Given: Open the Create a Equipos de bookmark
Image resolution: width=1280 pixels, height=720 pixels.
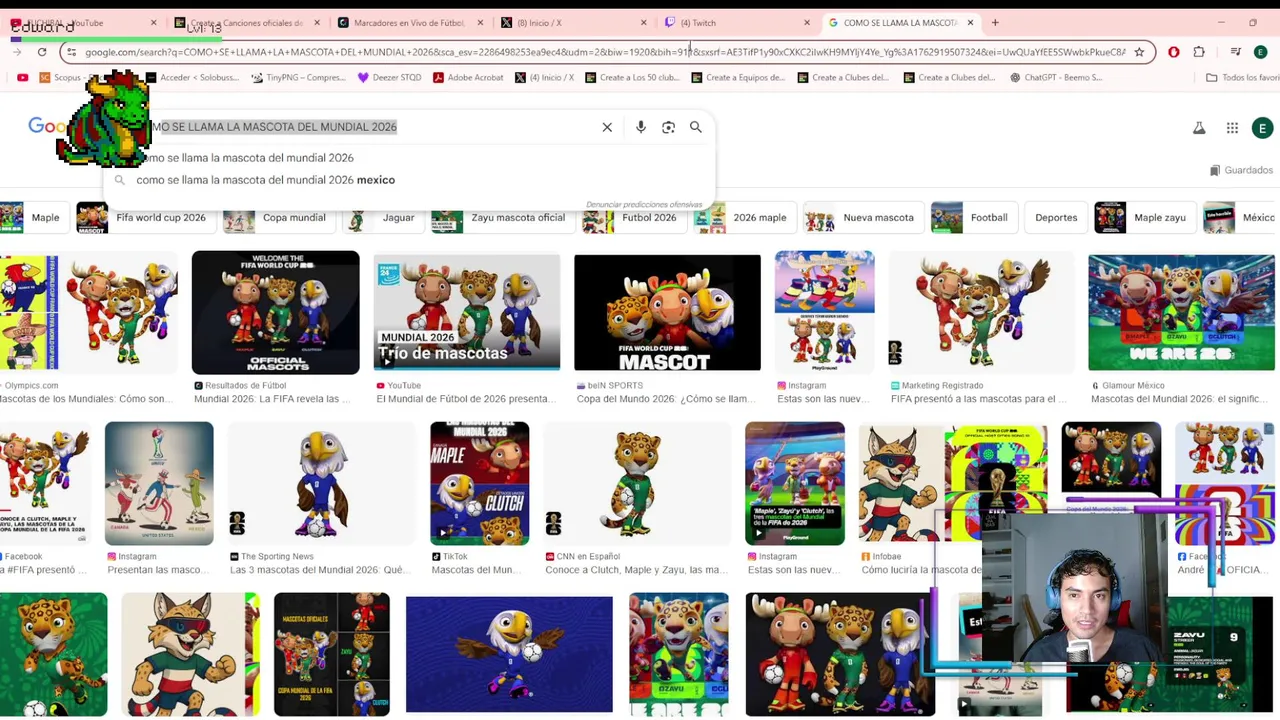Looking at the screenshot, I should pos(739,77).
